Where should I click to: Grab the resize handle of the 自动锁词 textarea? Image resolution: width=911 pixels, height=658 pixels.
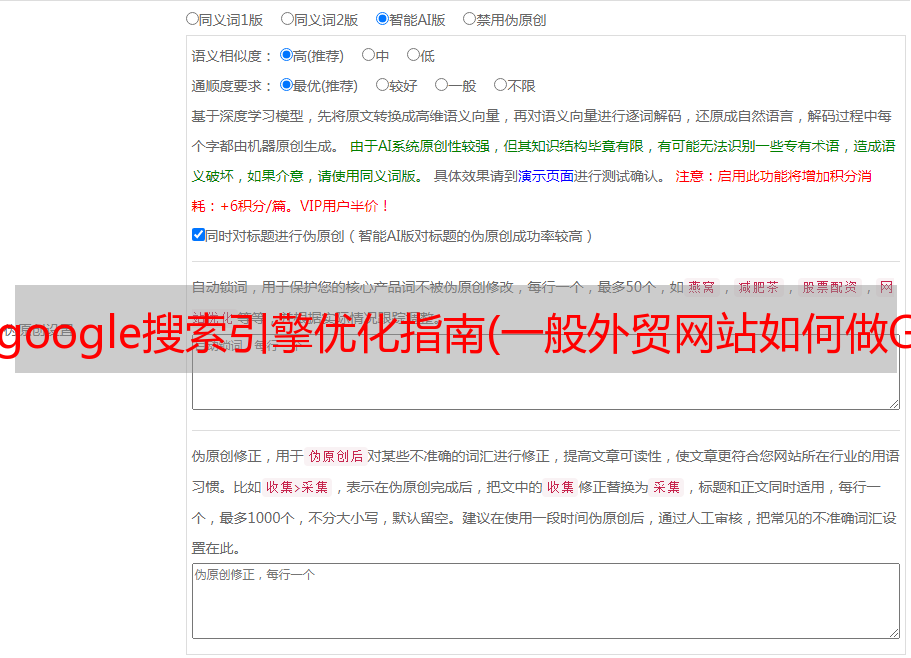pyautogui.click(x=894, y=404)
